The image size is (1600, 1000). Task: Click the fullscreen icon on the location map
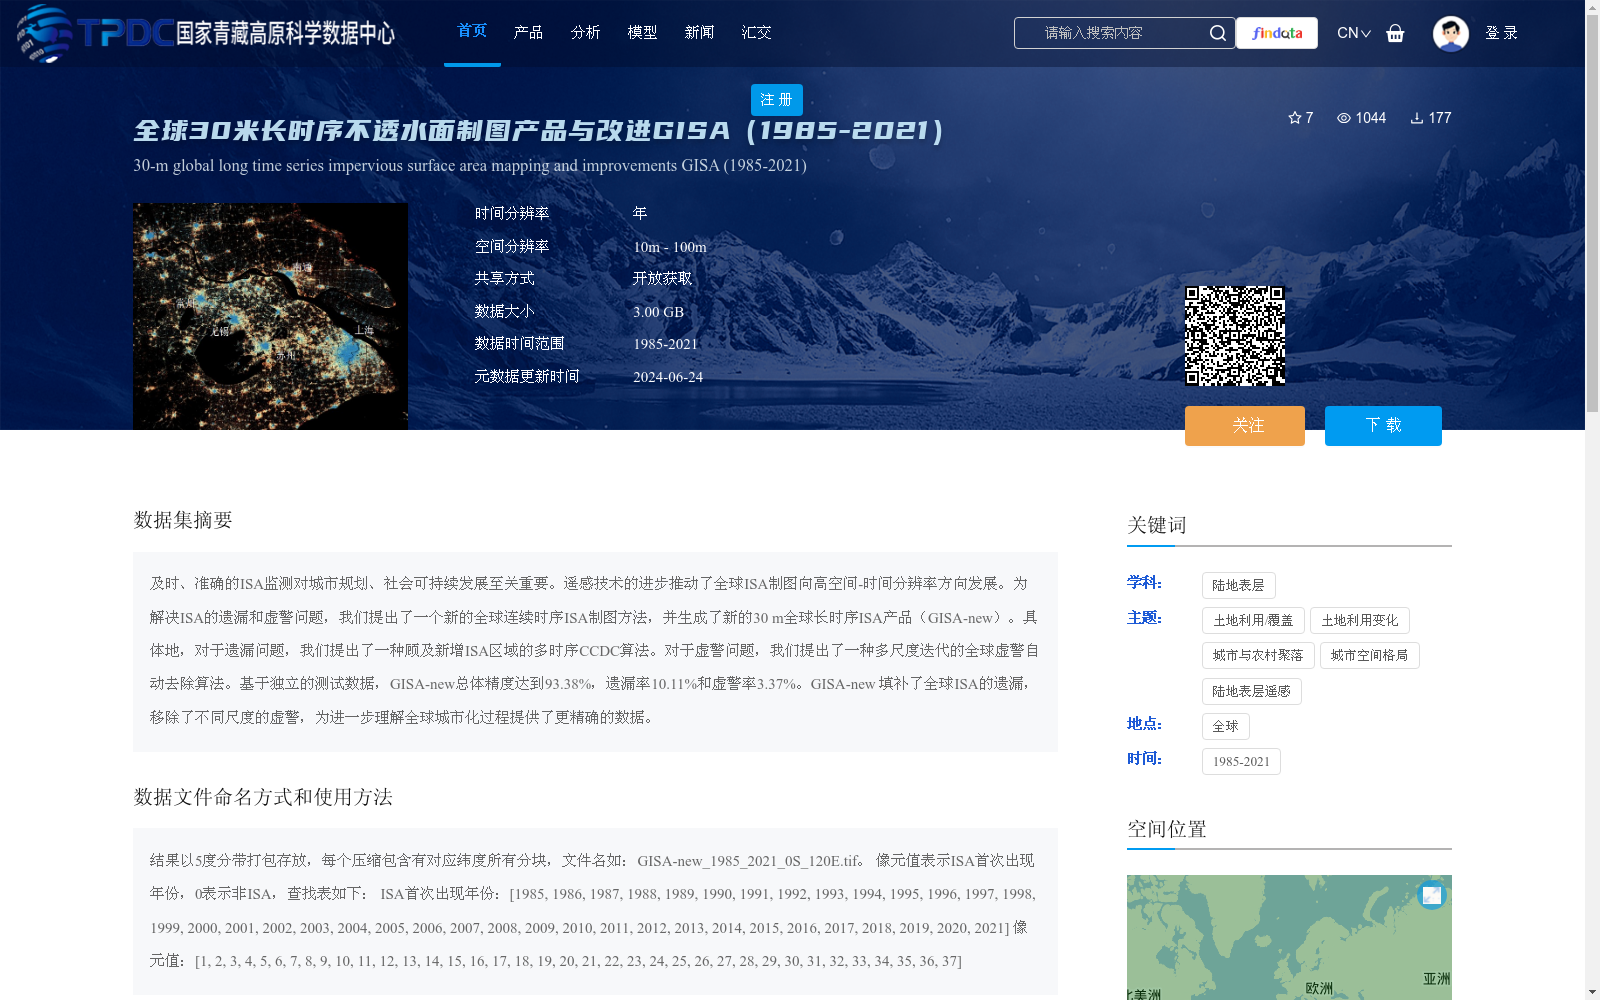click(x=1431, y=895)
